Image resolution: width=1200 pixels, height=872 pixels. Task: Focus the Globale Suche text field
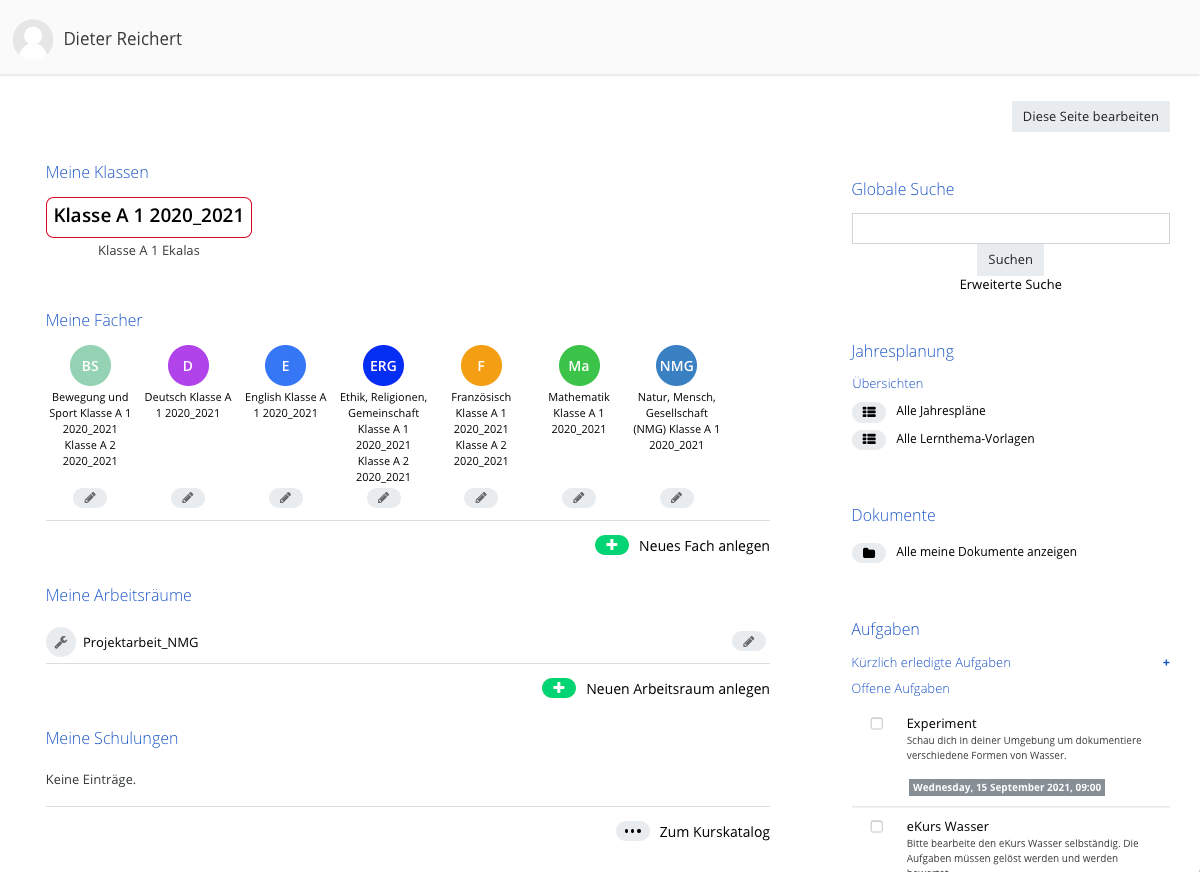pos(1010,228)
